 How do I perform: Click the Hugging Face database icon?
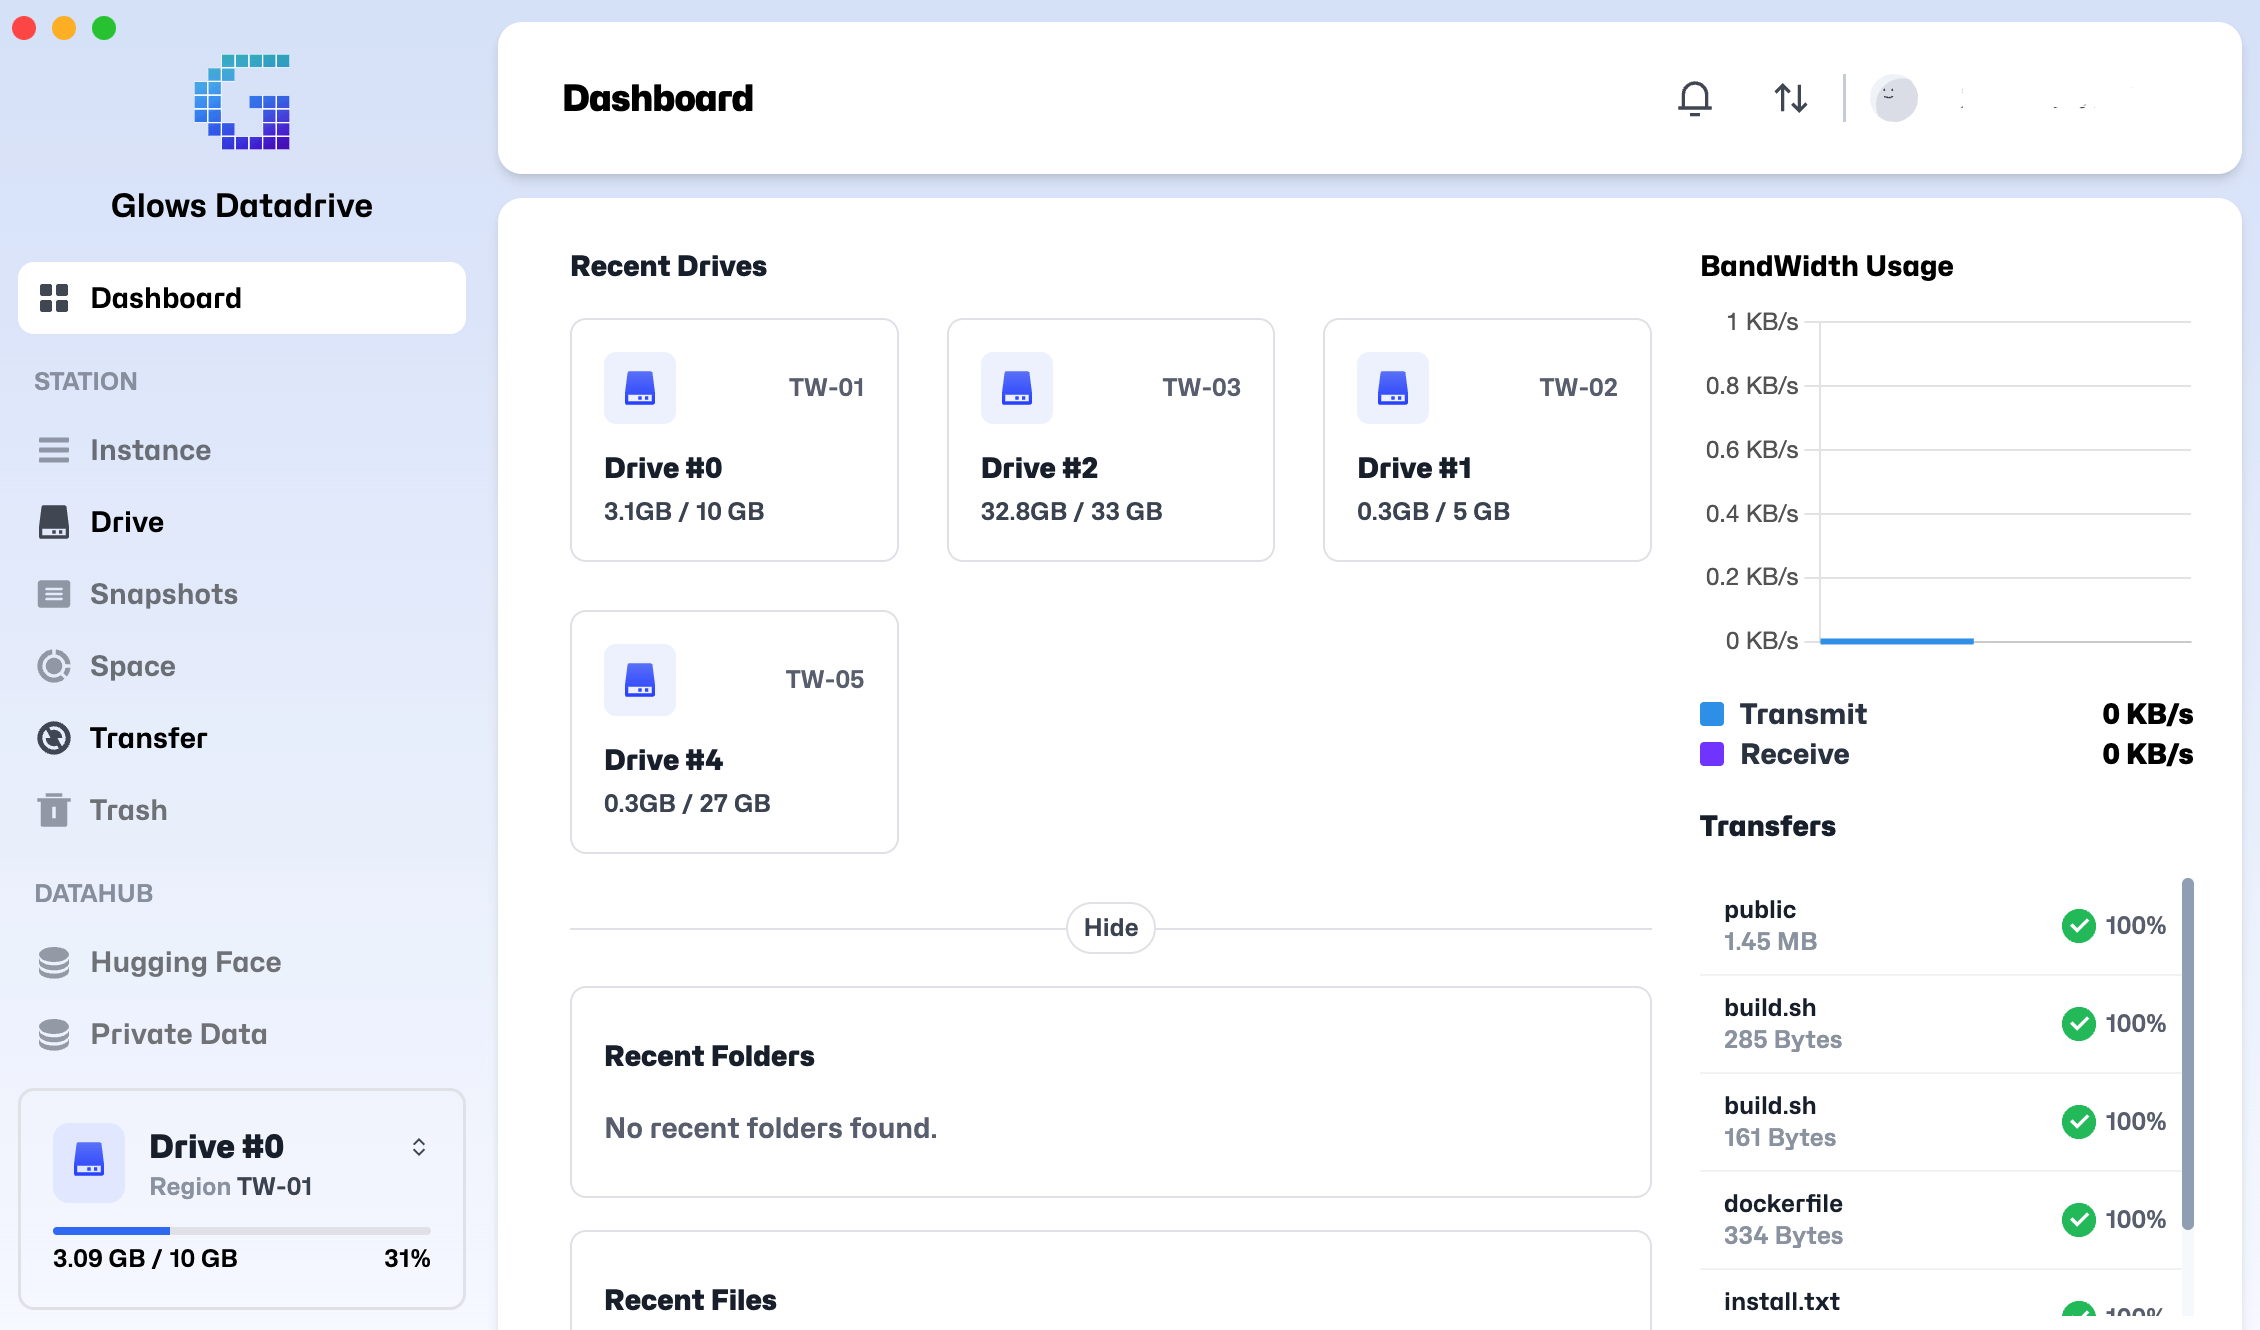(54, 962)
